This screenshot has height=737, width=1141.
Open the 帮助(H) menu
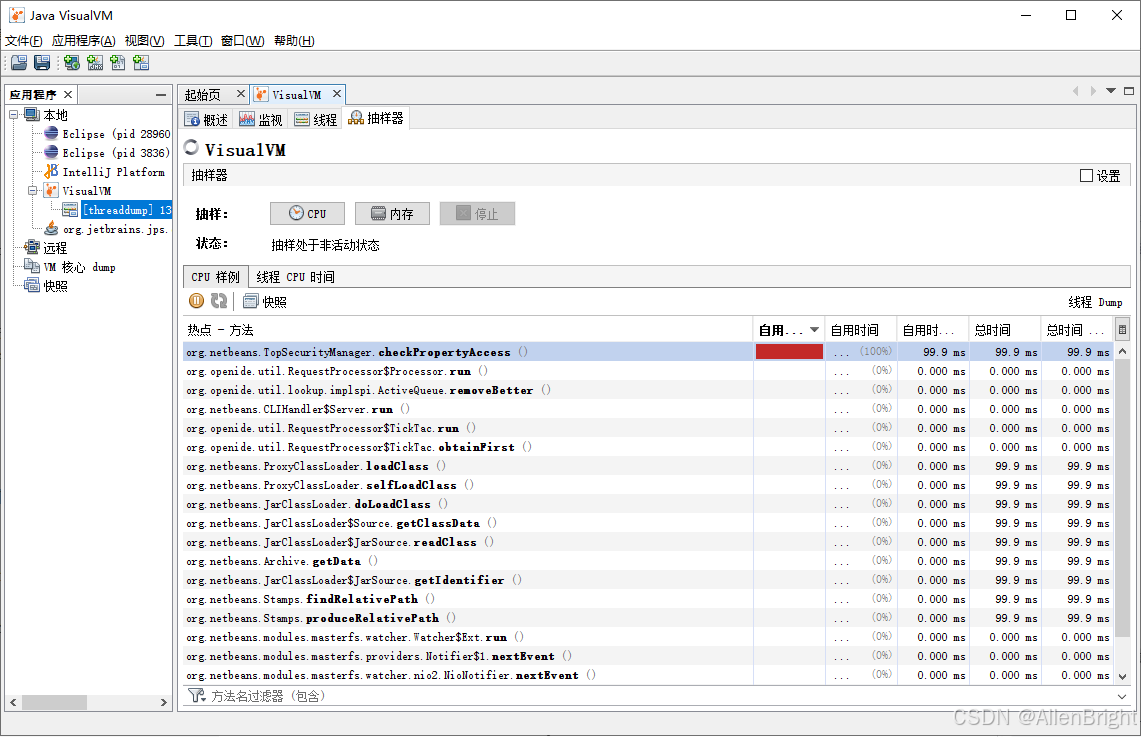[294, 41]
